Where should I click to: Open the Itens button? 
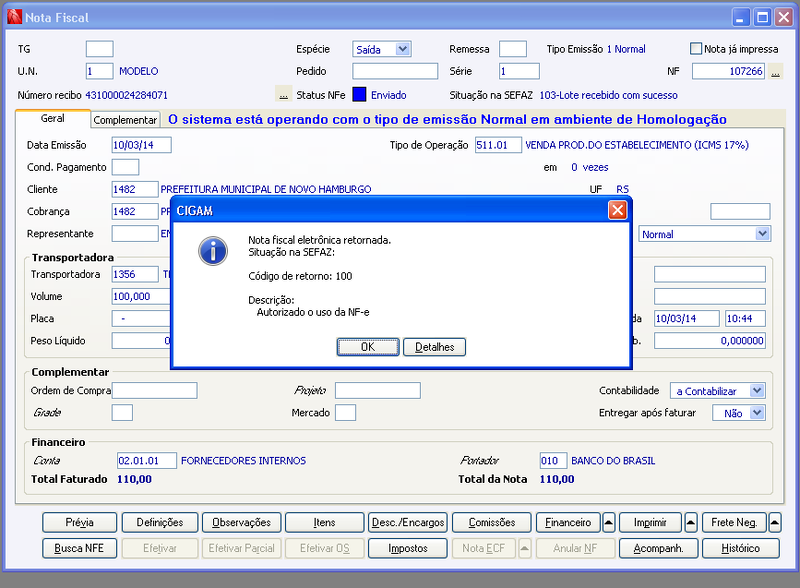[324, 522]
